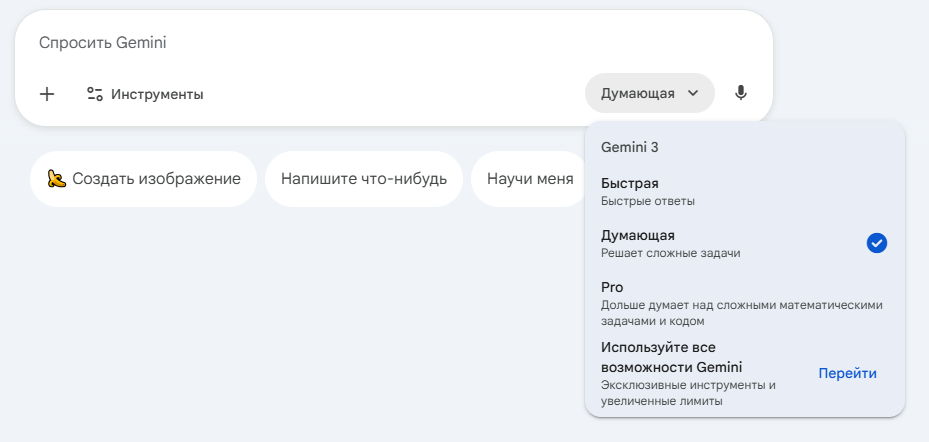Viewport: 929px width, 442px height.
Task: Click the banana icon on the image chip
Action: 57,179
